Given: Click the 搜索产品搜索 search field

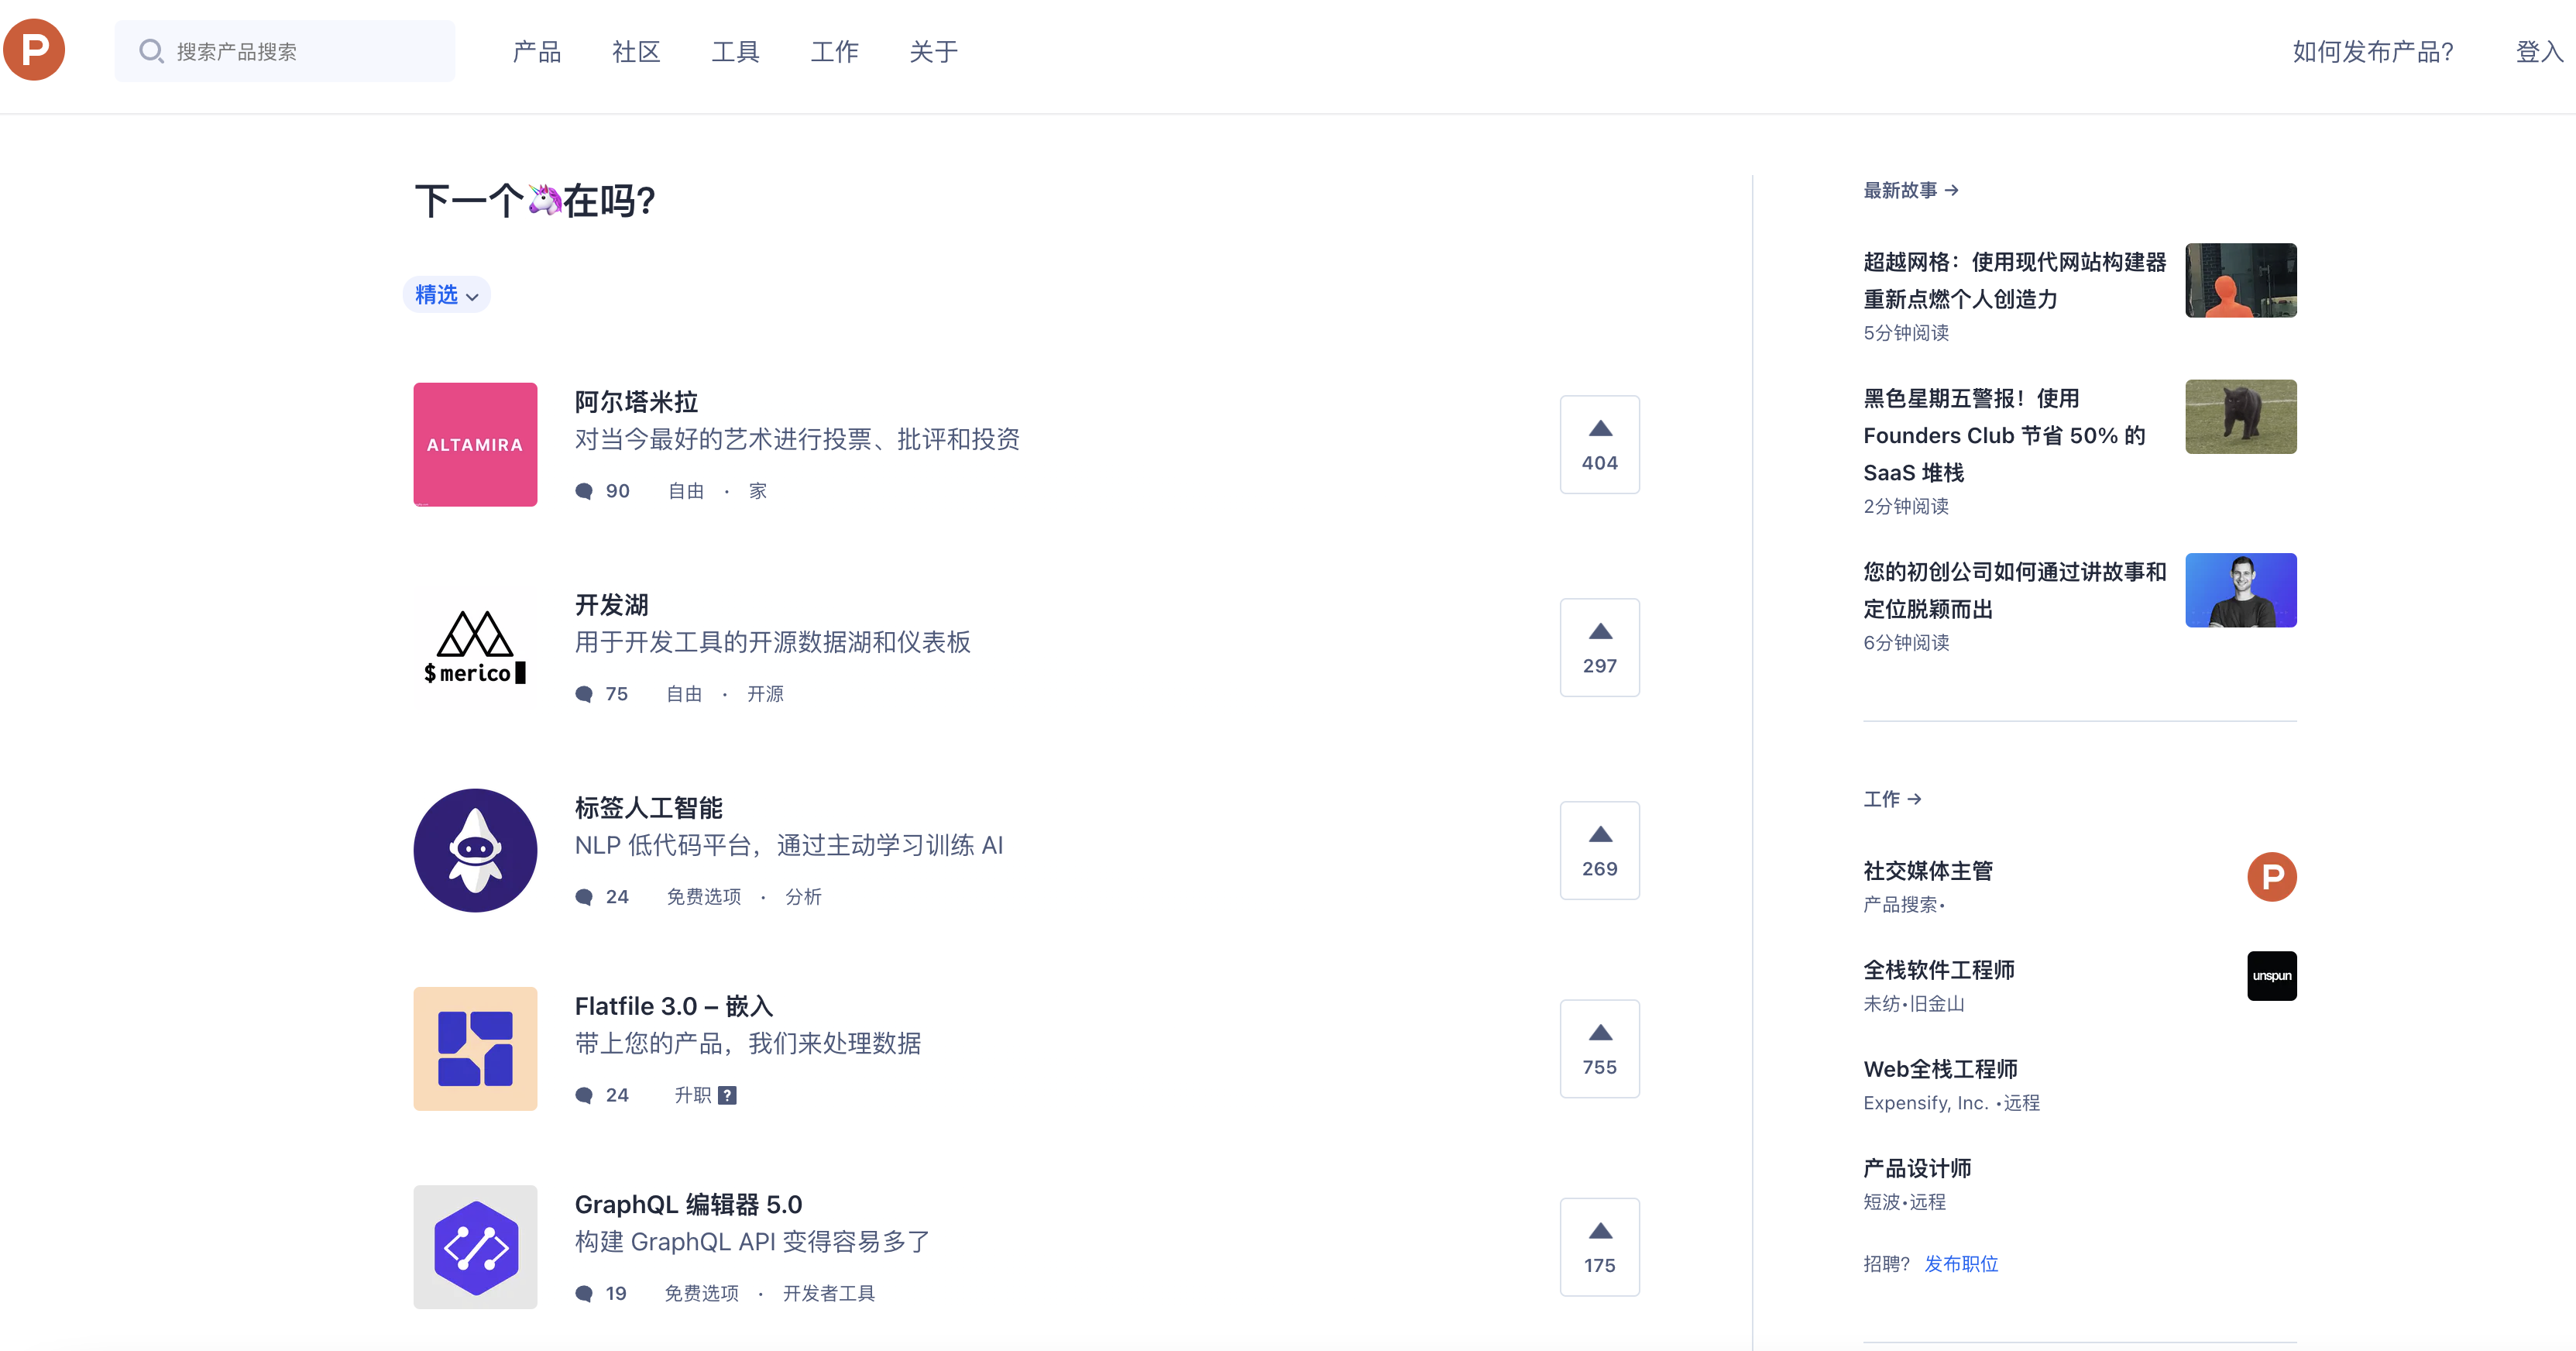Looking at the screenshot, I should (284, 51).
